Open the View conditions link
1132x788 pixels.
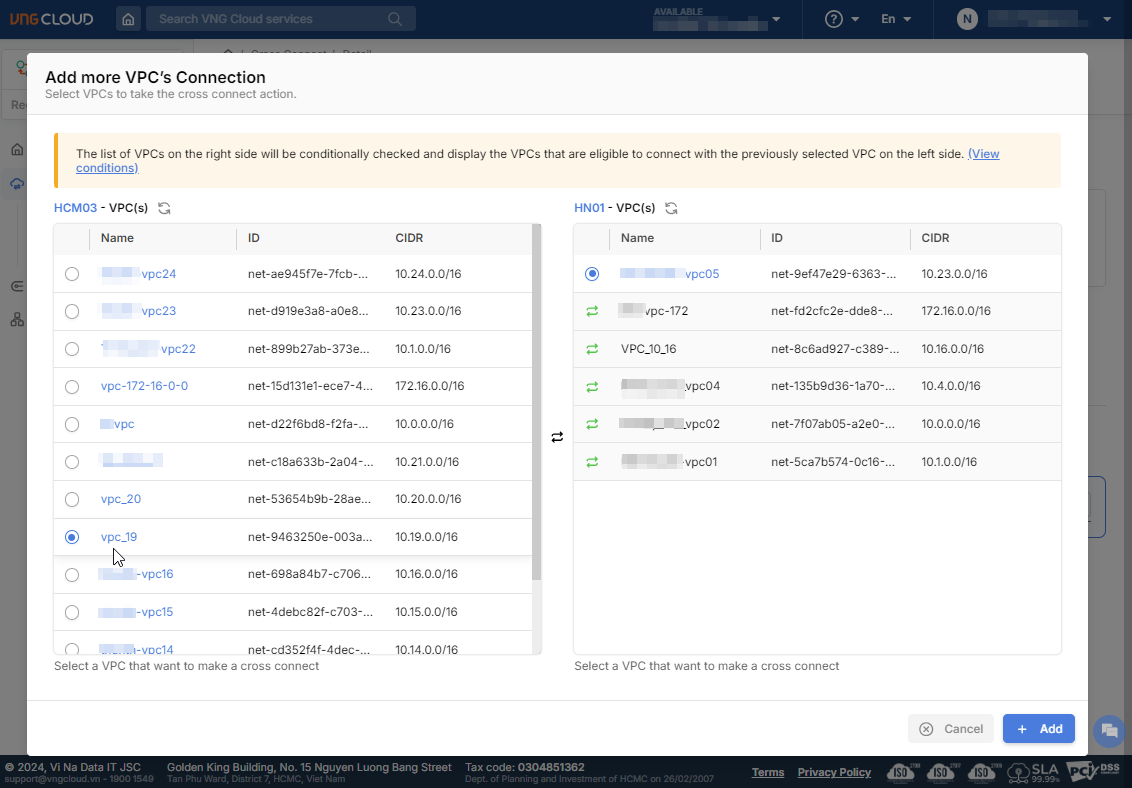click(983, 154)
